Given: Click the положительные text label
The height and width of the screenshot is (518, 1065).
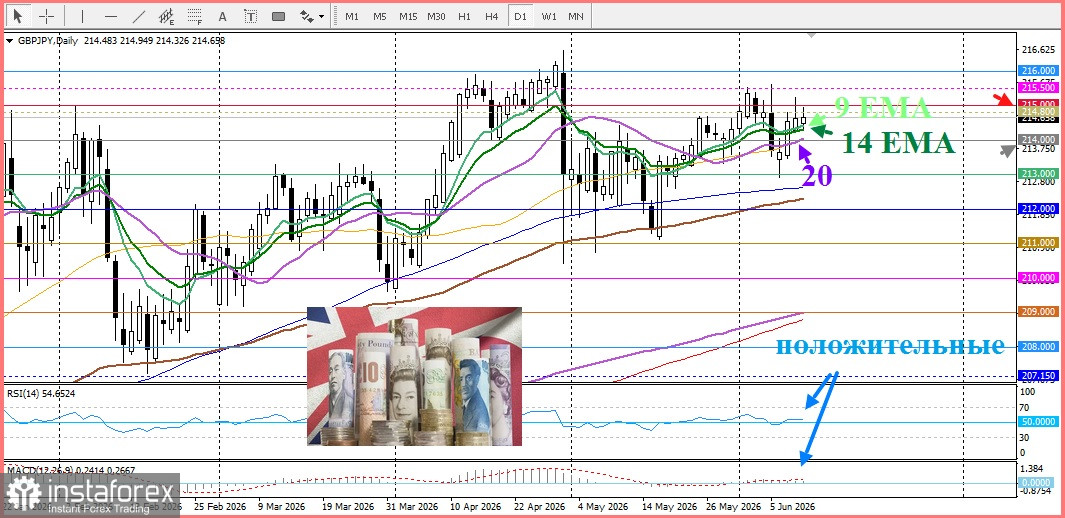Looking at the screenshot, I should pos(890,346).
